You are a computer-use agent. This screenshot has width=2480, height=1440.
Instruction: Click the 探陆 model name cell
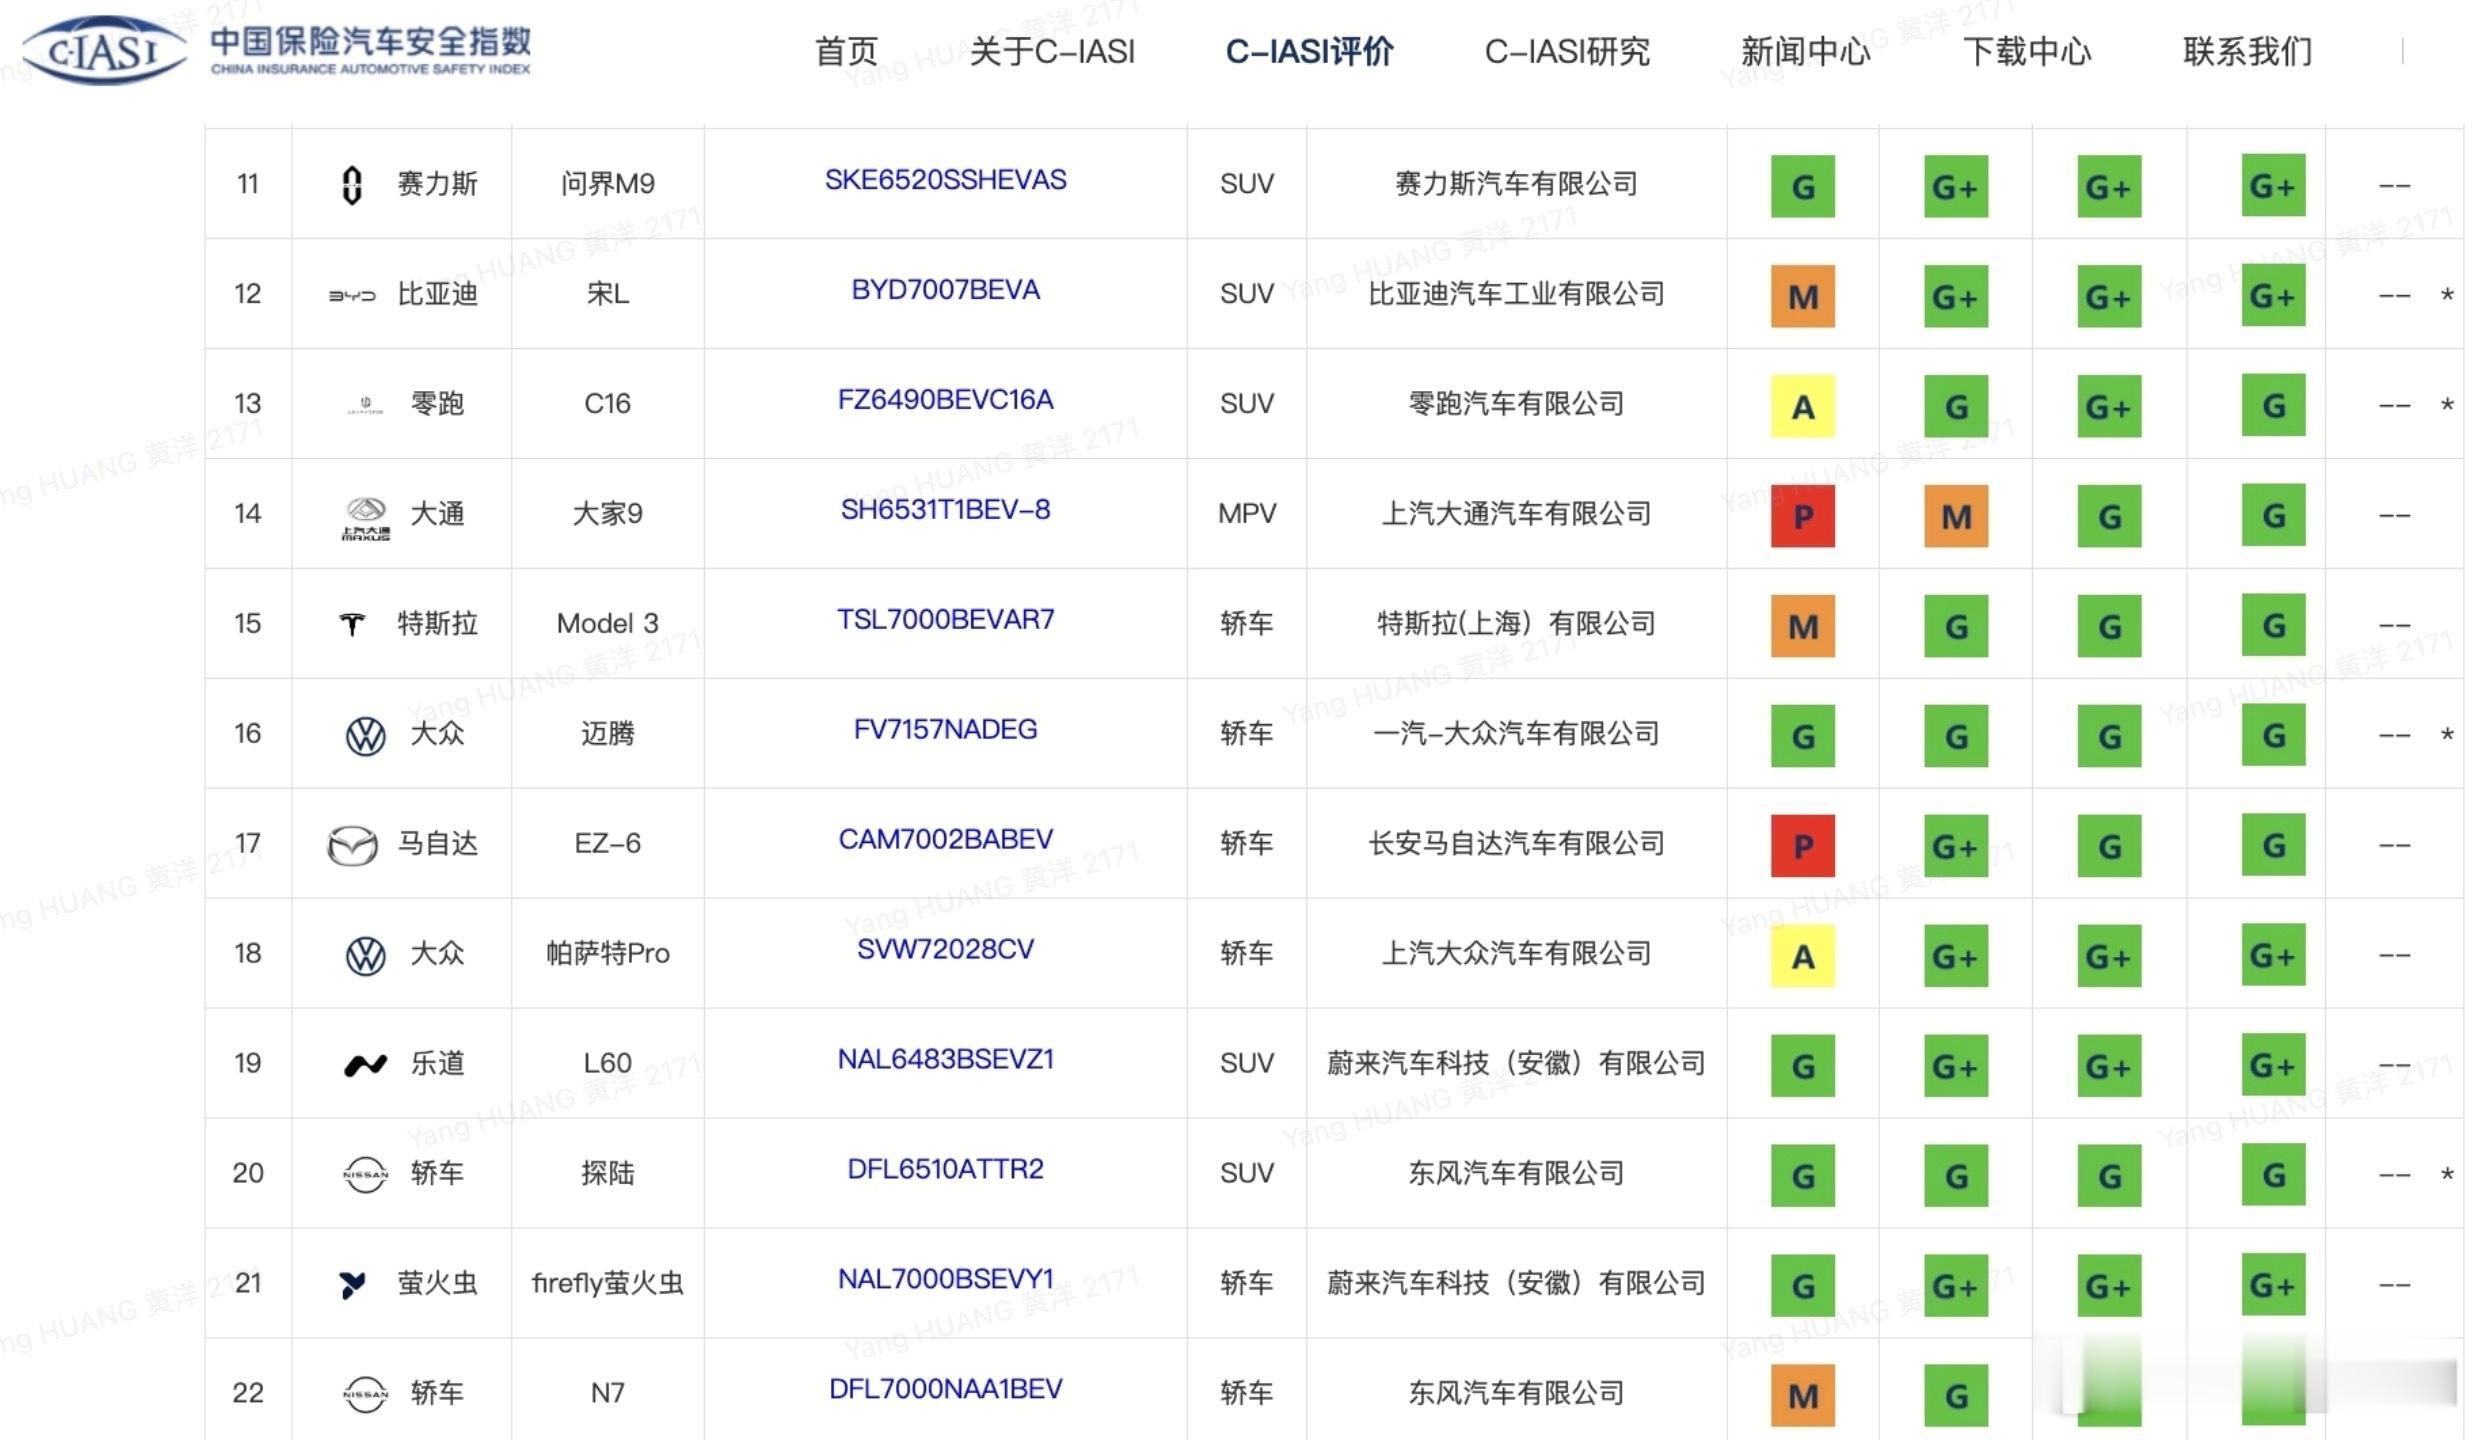[x=607, y=1174]
